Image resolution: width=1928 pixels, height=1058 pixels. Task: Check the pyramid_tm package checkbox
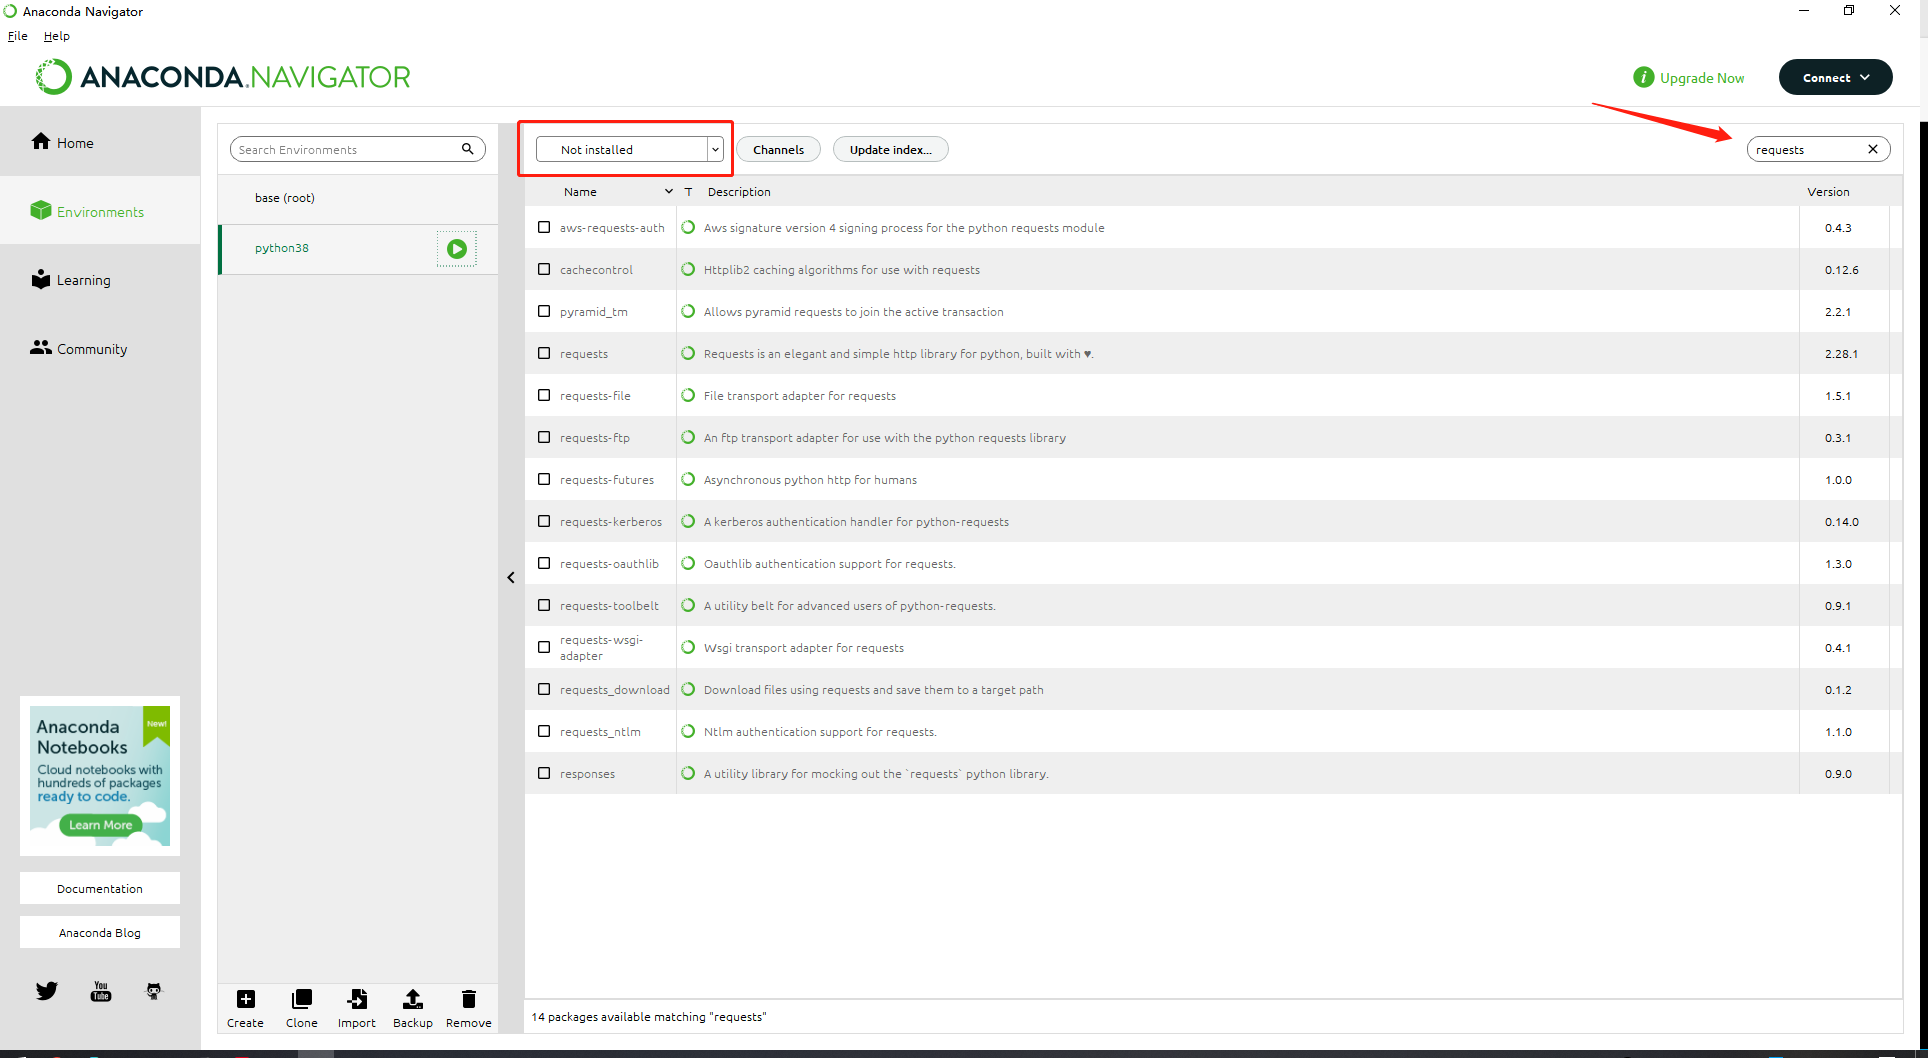pos(544,311)
